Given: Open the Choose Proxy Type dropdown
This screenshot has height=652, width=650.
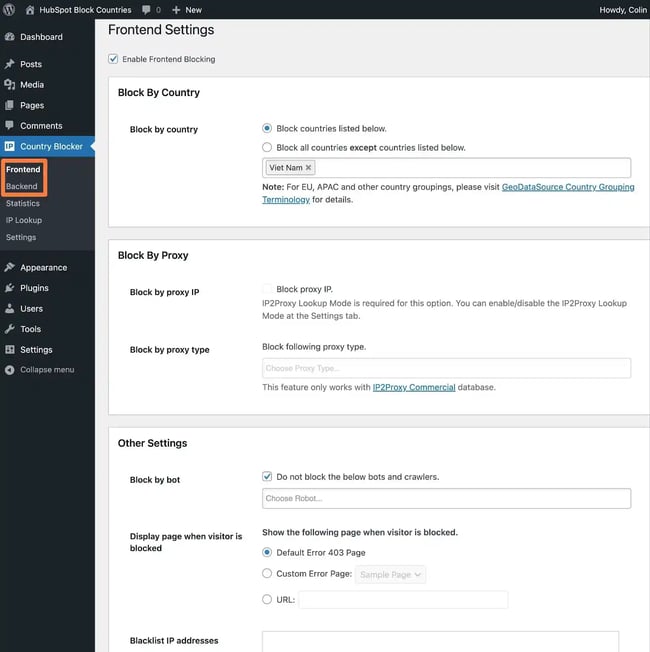Looking at the screenshot, I should click(446, 368).
